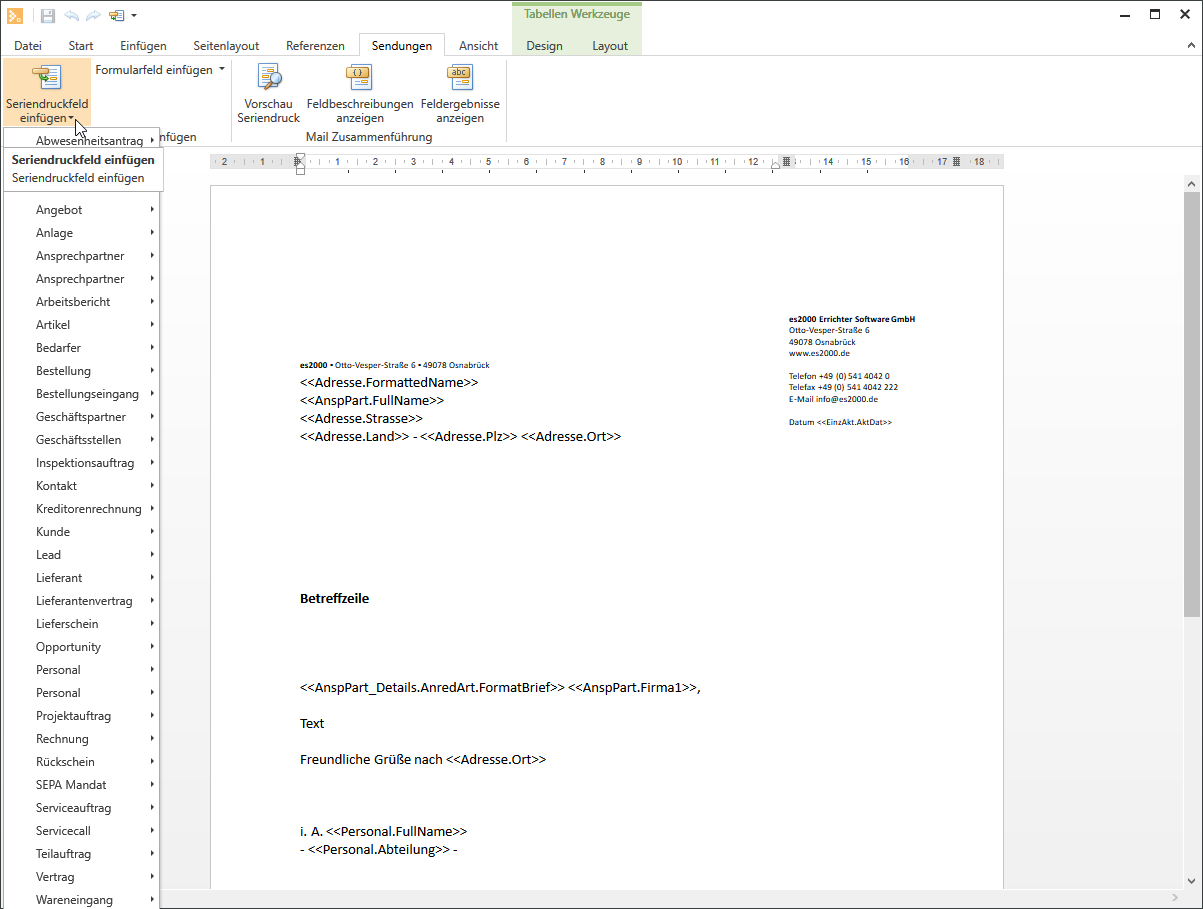The image size is (1203, 909).
Task: Click the Undo arrow icon
Action: coord(71,16)
